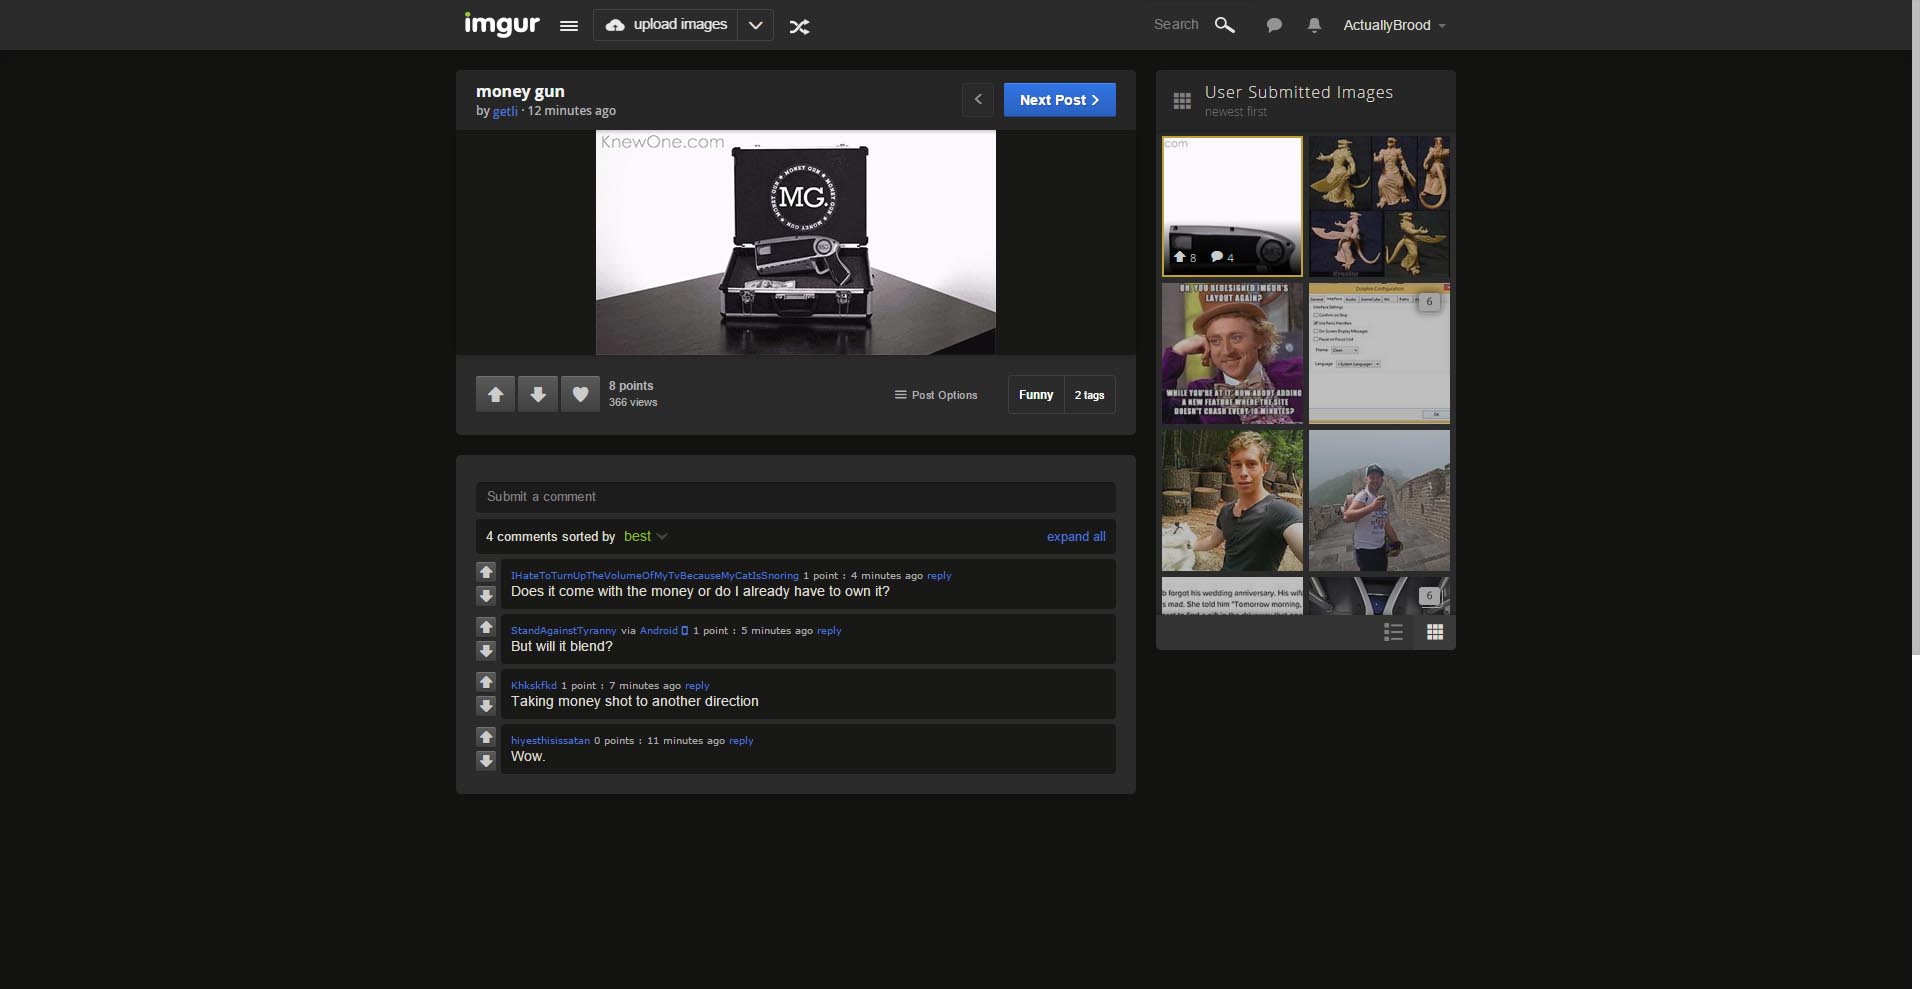Screen dimensions: 1920x989
Task: Upvote the money gun post
Action: click(x=495, y=394)
